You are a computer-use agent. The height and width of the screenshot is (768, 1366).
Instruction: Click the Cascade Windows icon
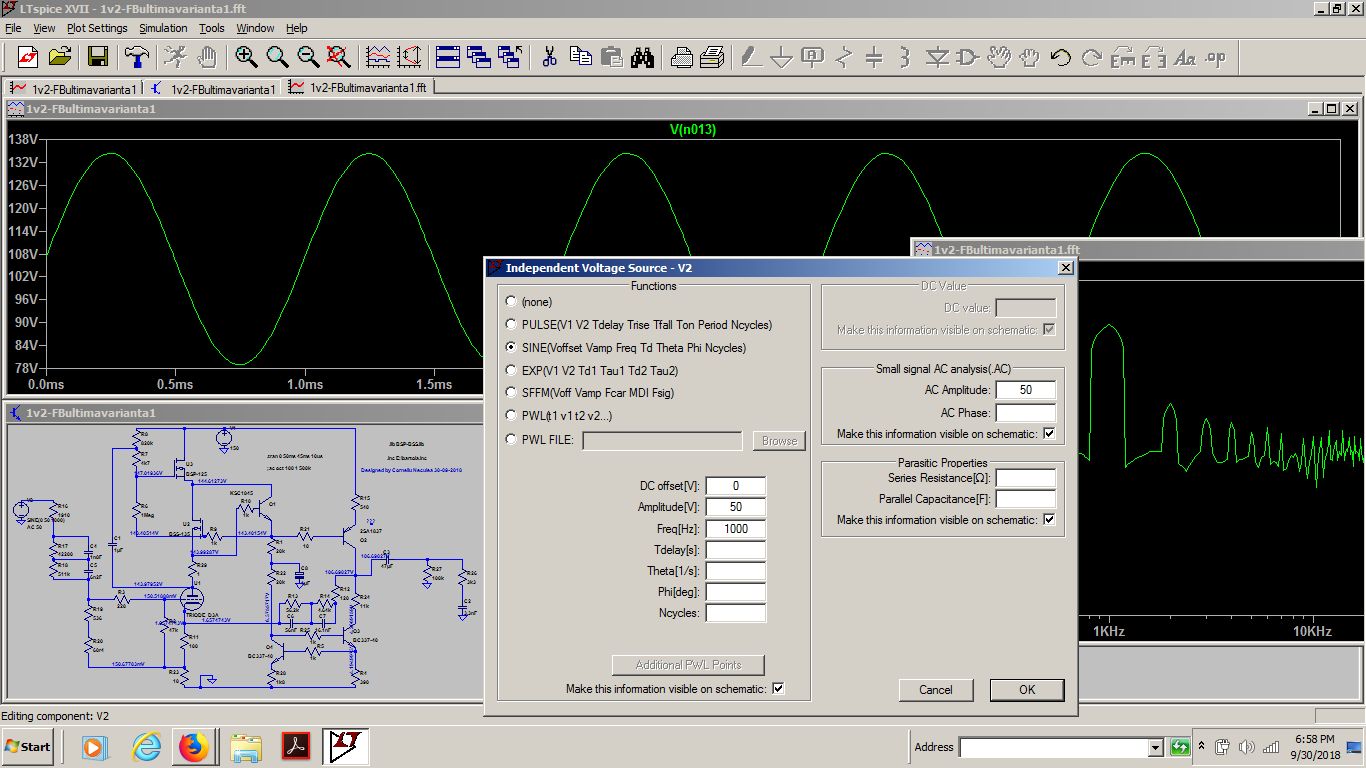pyautogui.click(x=479, y=57)
